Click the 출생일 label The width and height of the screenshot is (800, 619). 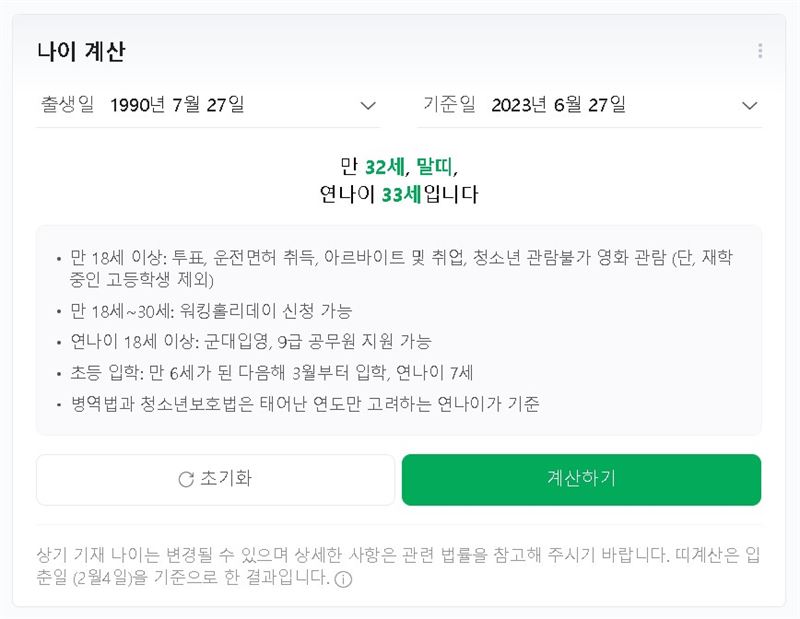point(67,104)
